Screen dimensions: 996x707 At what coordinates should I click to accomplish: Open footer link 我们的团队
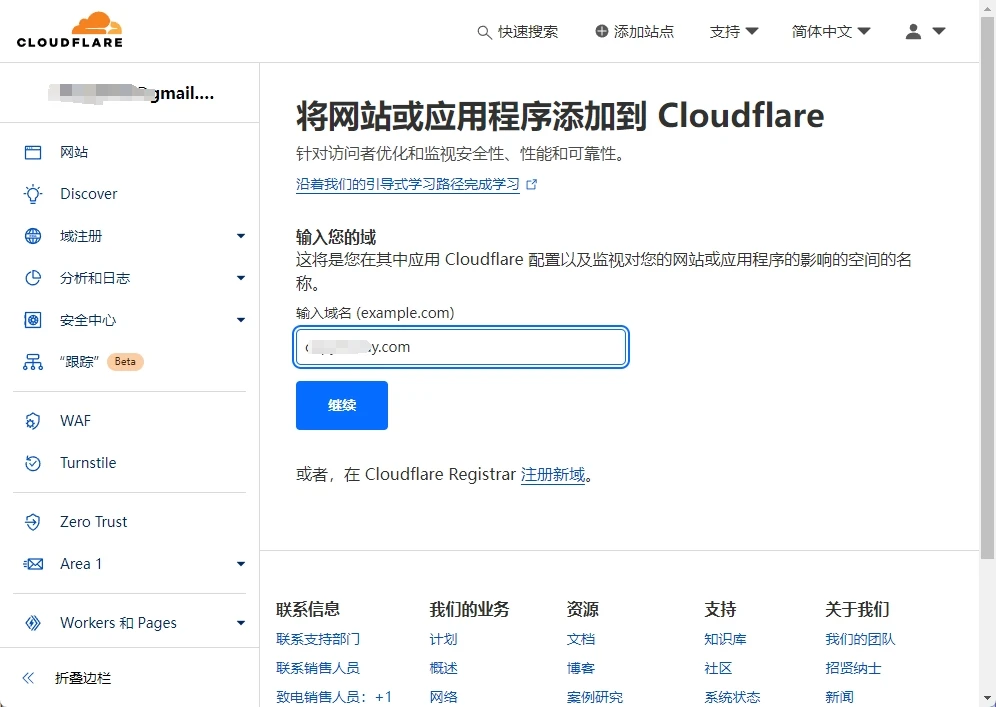click(860, 639)
